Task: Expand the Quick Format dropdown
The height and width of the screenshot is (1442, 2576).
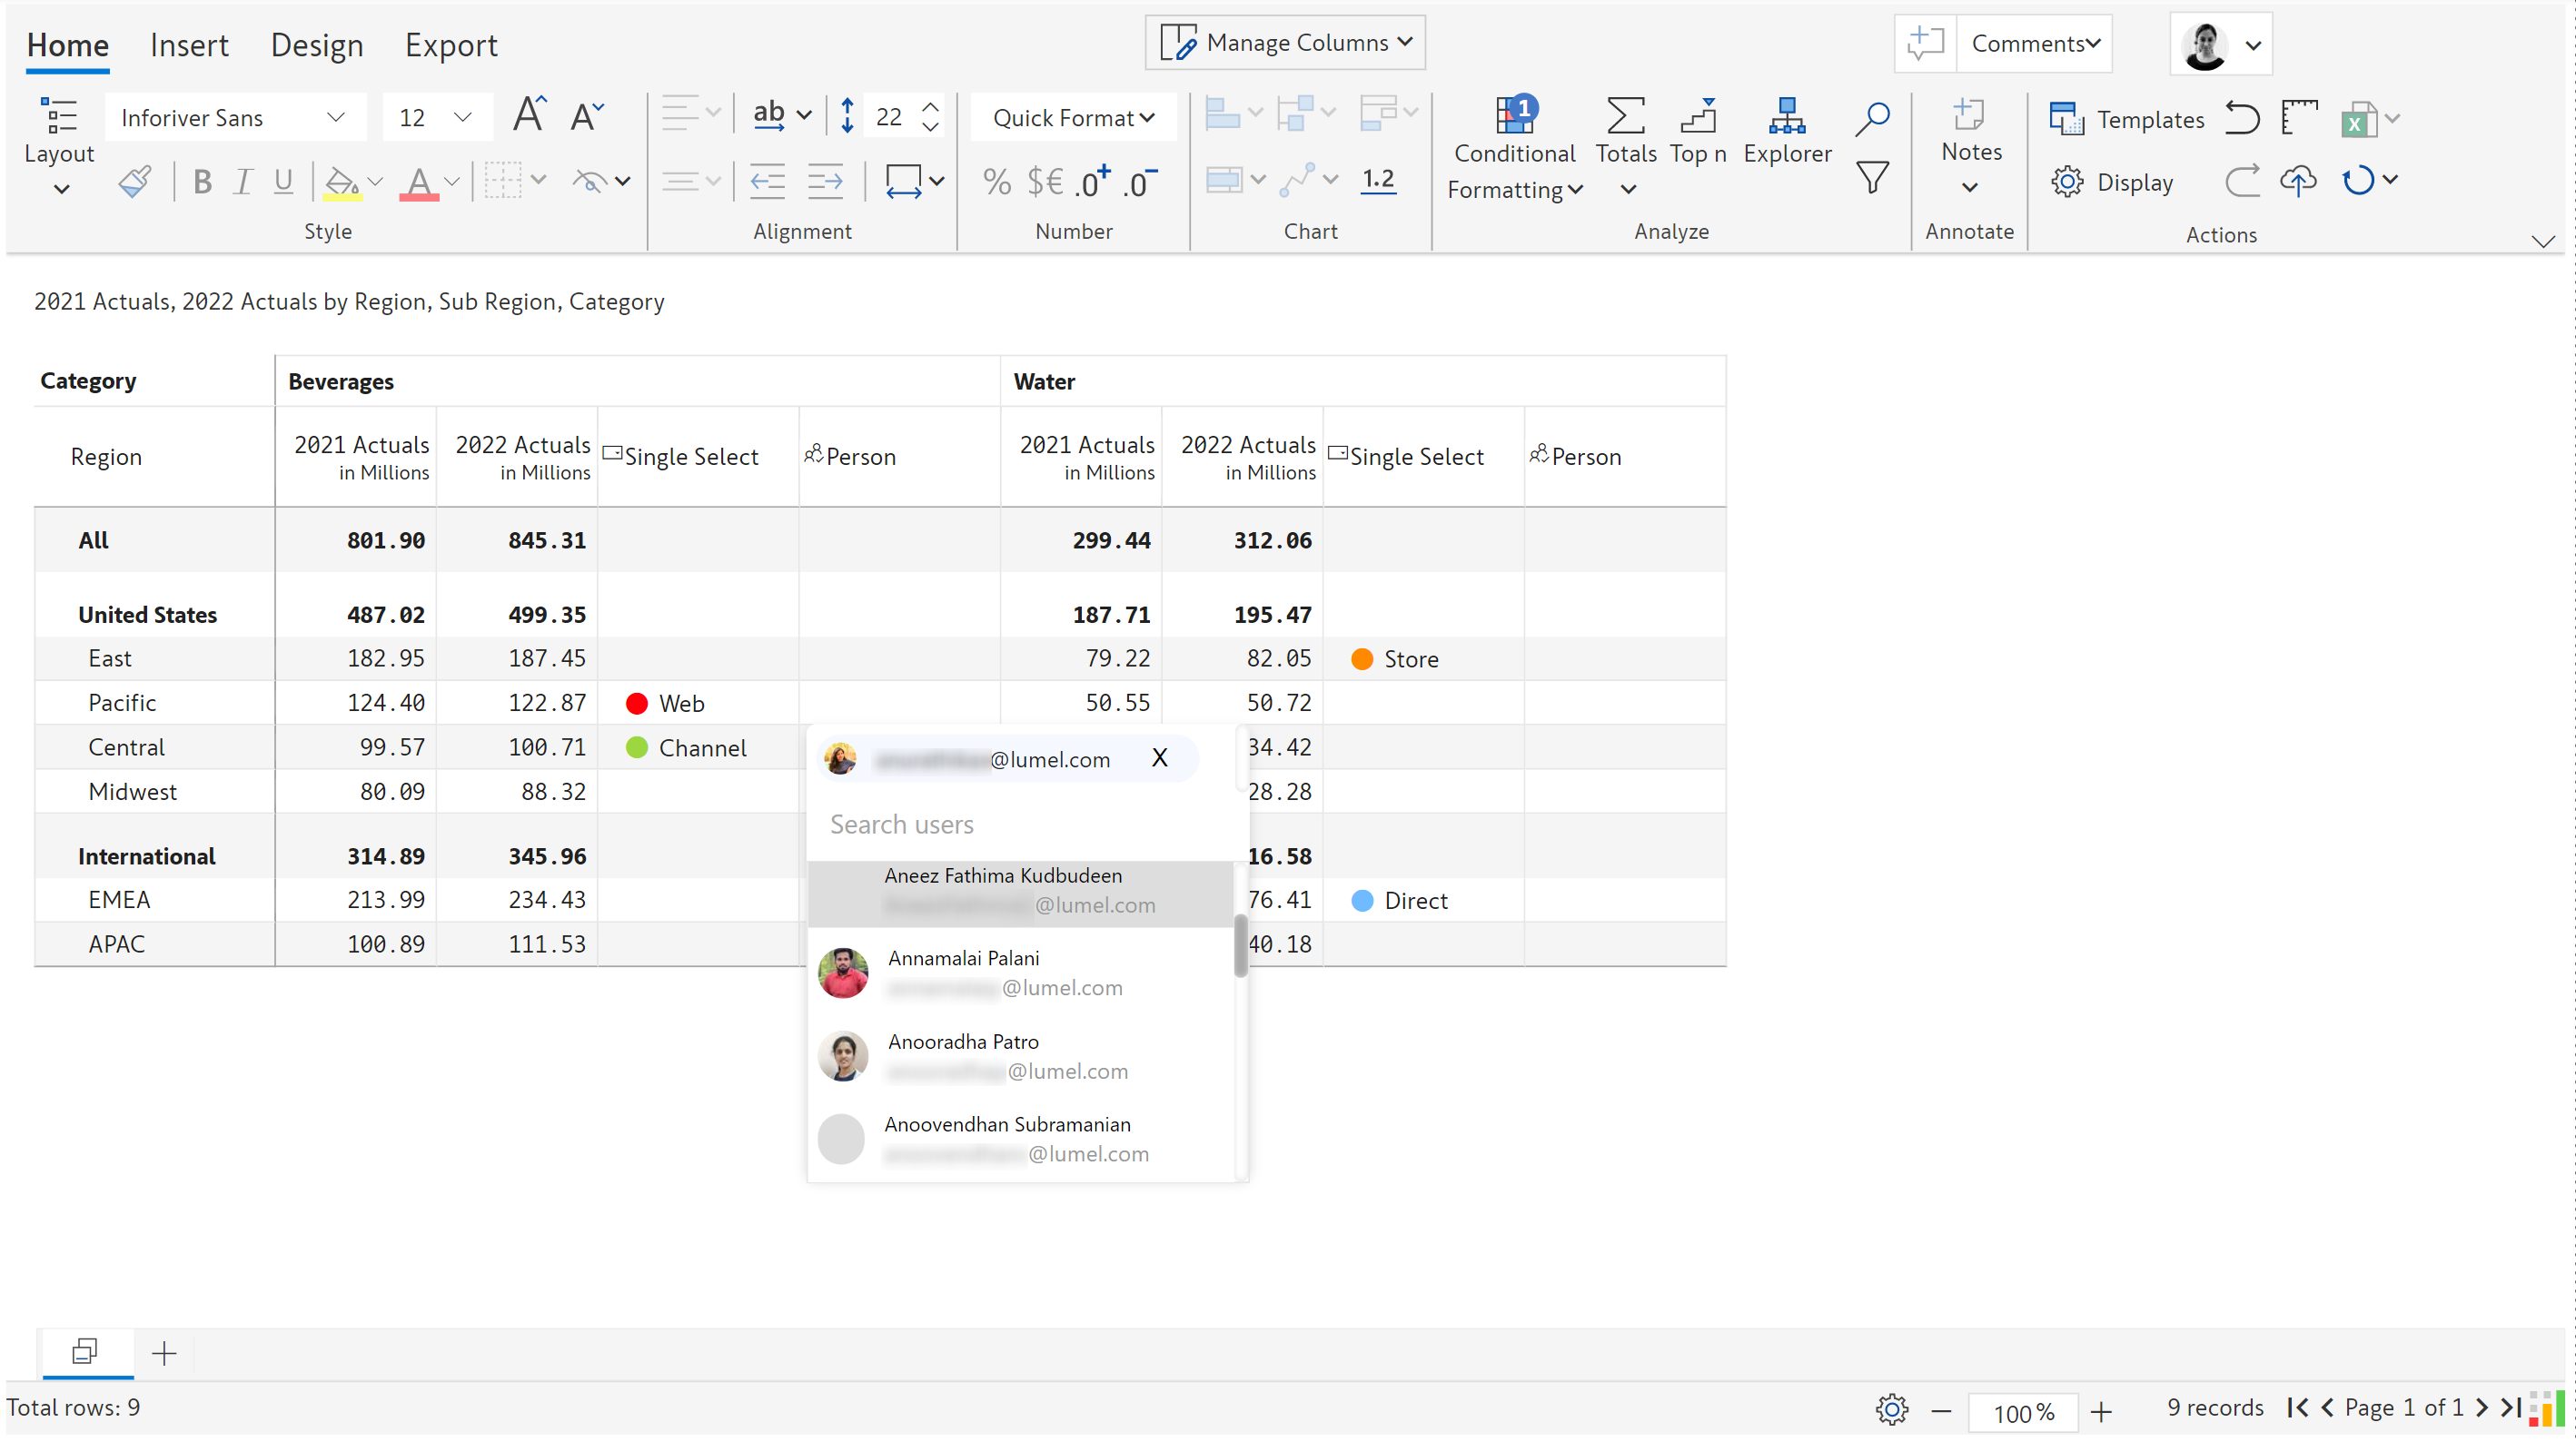Action: coord(1072,117)
